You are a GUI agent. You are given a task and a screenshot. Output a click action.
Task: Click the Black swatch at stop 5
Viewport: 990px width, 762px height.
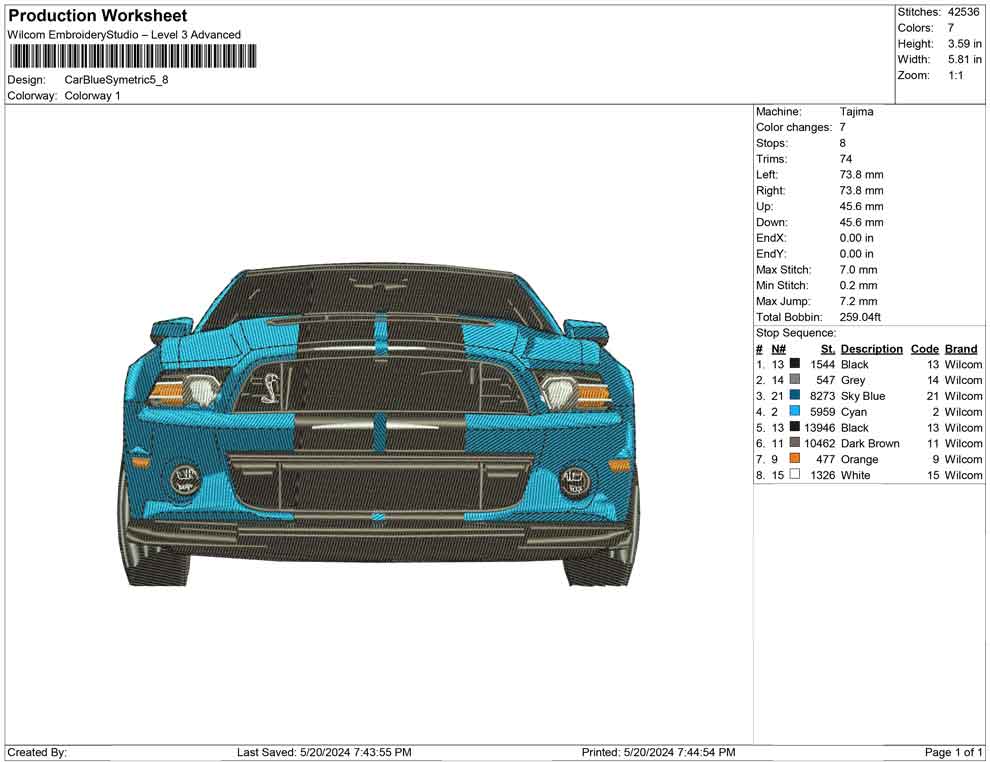(x=794, y=427)
